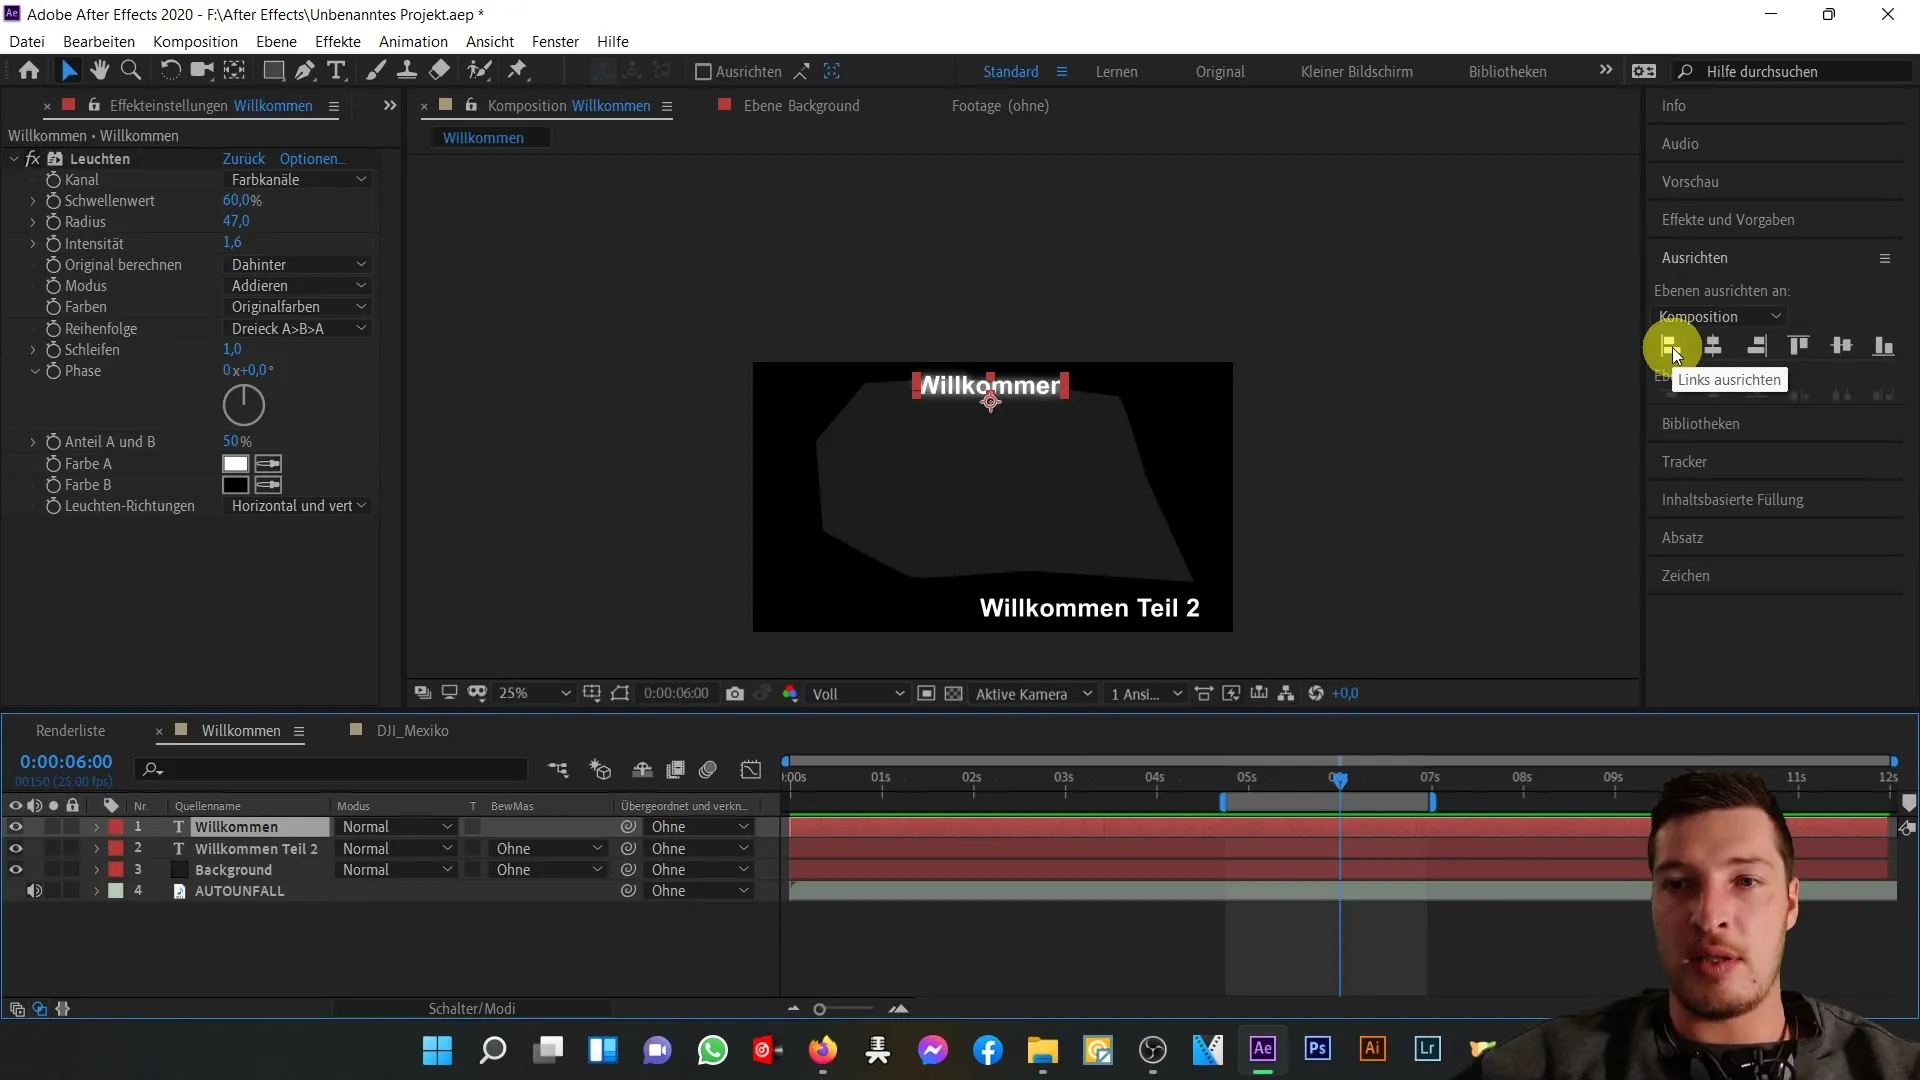Select the Puppet Pin tool
Image resolution: width=1920 pixels, height=1080 pixels.
tap(517, 71)
